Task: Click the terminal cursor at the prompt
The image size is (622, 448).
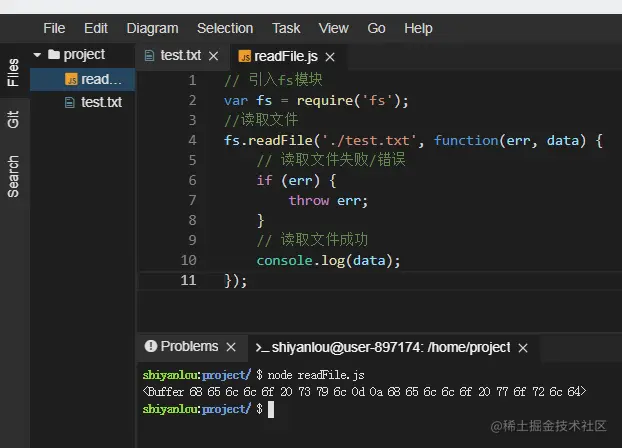Action: (x=271, y=410)
